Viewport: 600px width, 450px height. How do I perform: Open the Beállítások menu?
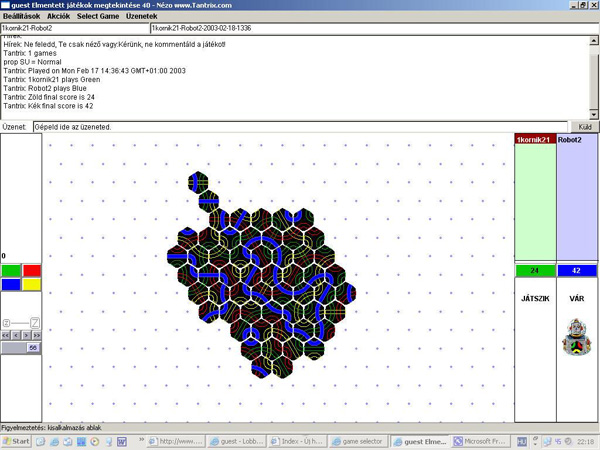point(21,17)
